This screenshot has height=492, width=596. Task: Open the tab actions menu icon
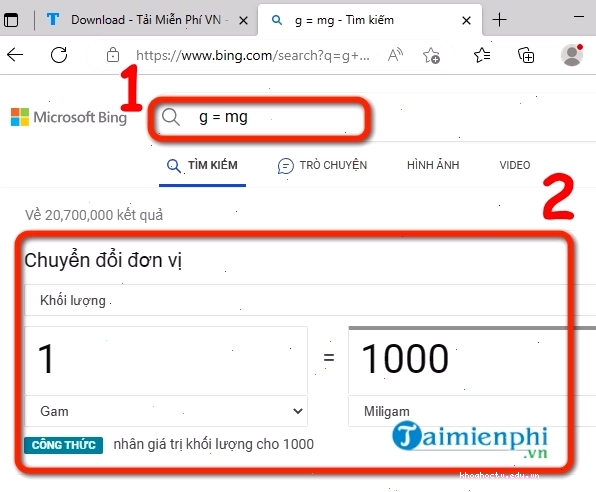pyautogui.click(x=11, y=20)
